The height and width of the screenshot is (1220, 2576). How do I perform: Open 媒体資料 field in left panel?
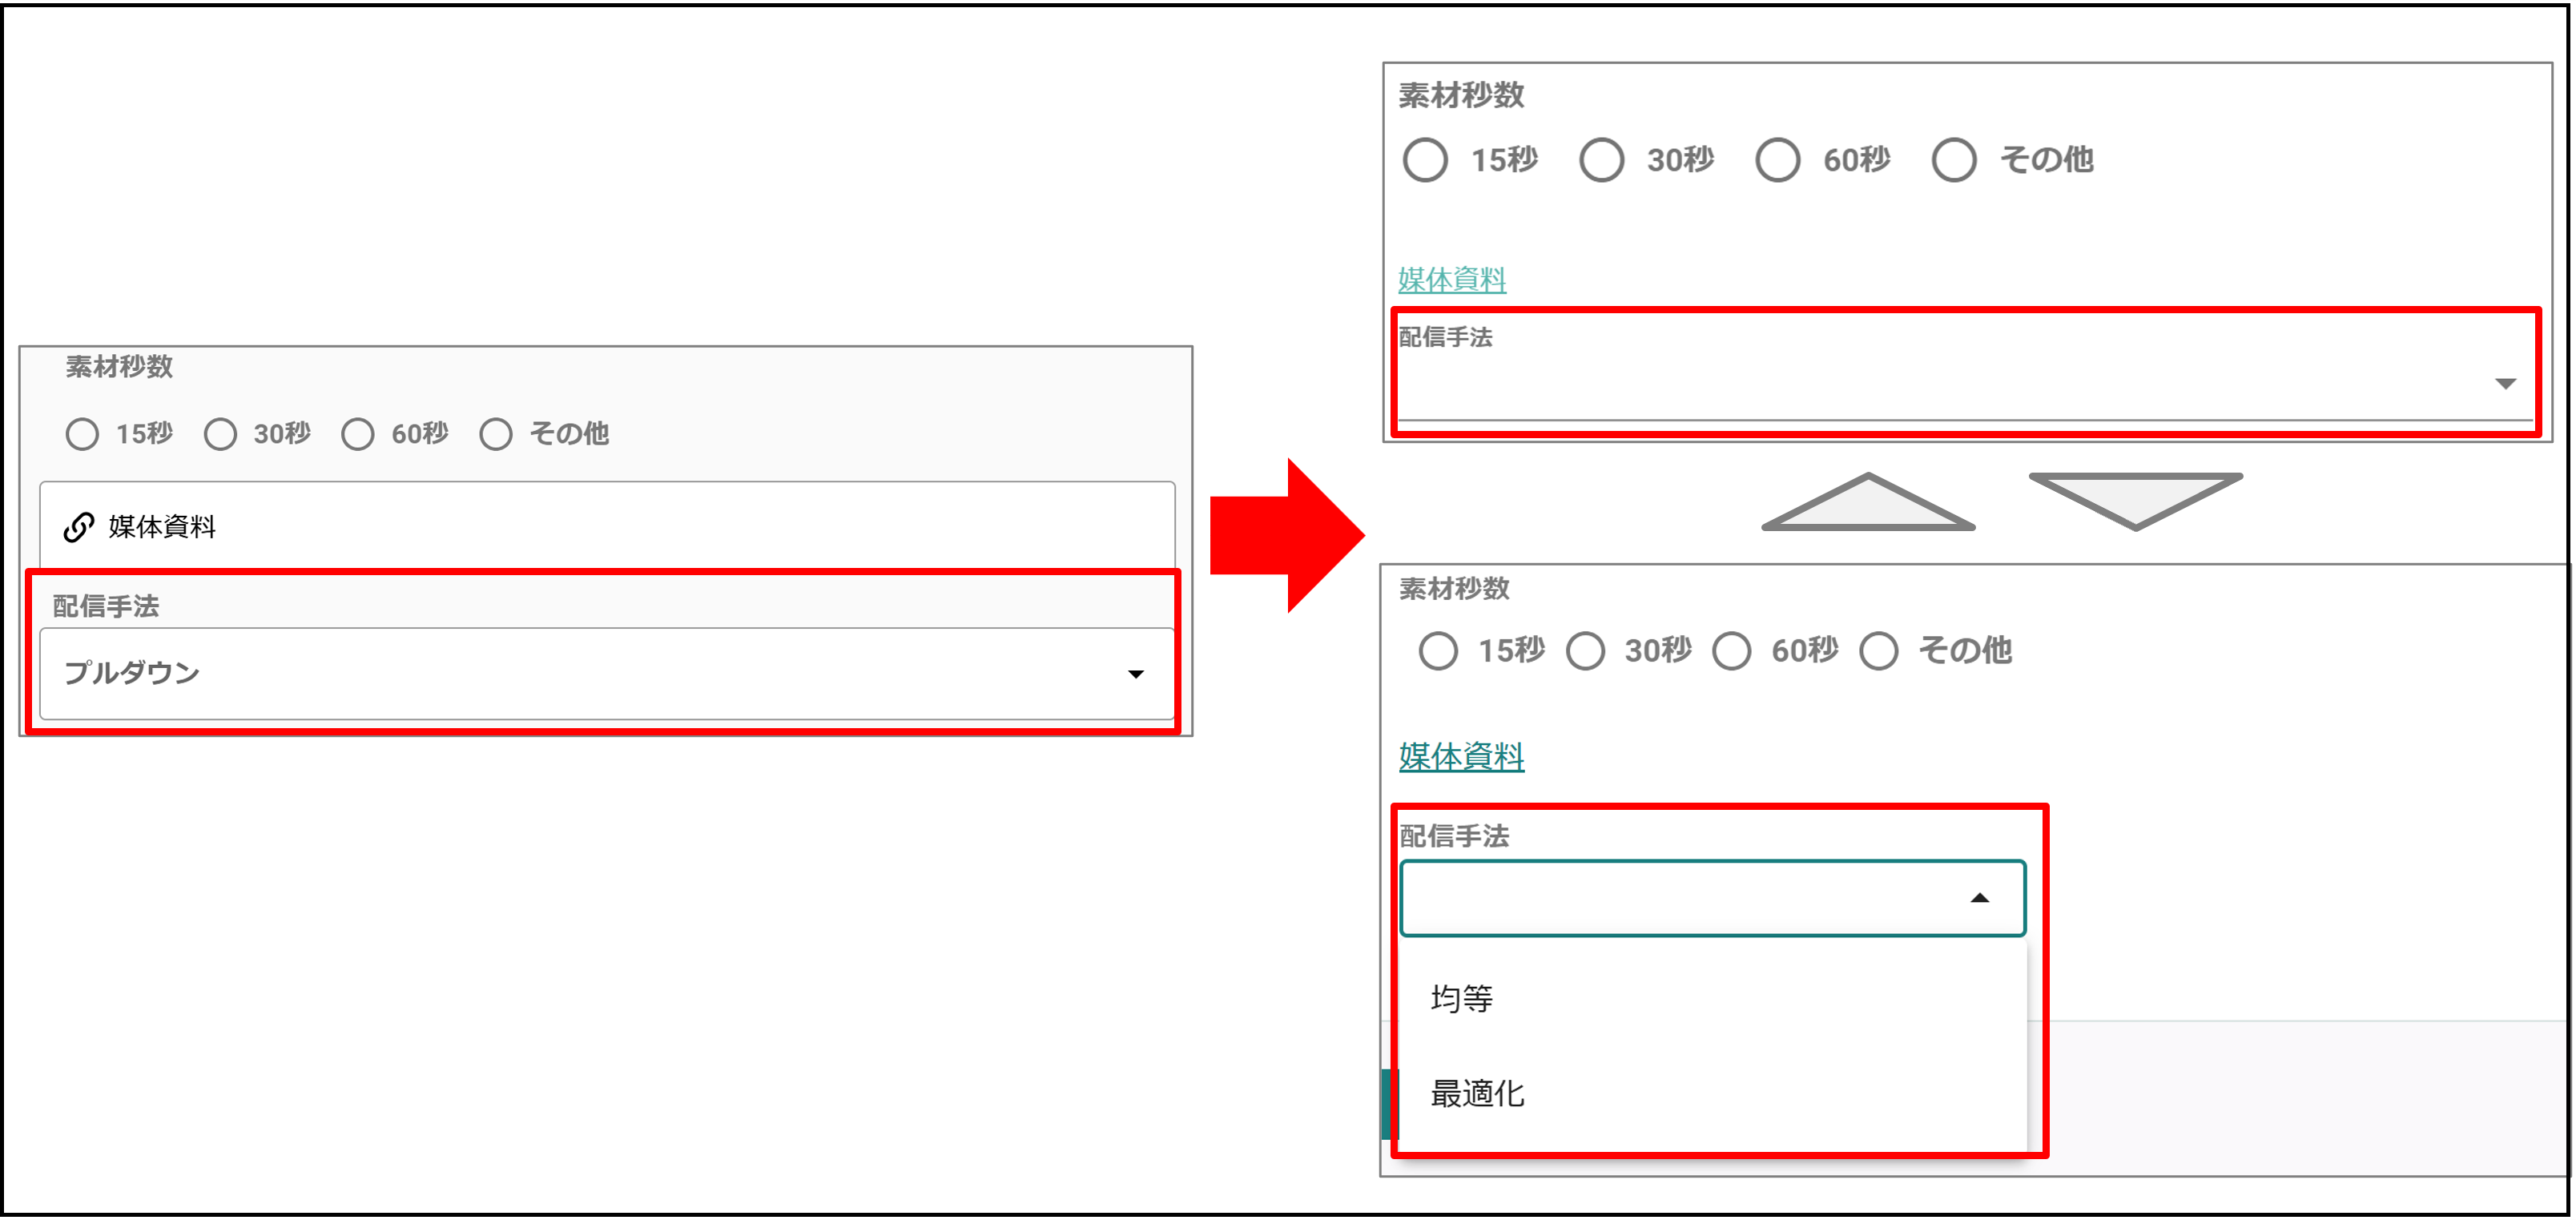607,527
